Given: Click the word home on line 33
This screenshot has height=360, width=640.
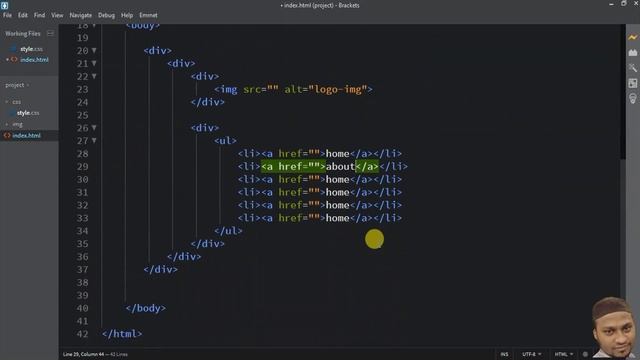Looking at the screenshot, I should 338,218.
